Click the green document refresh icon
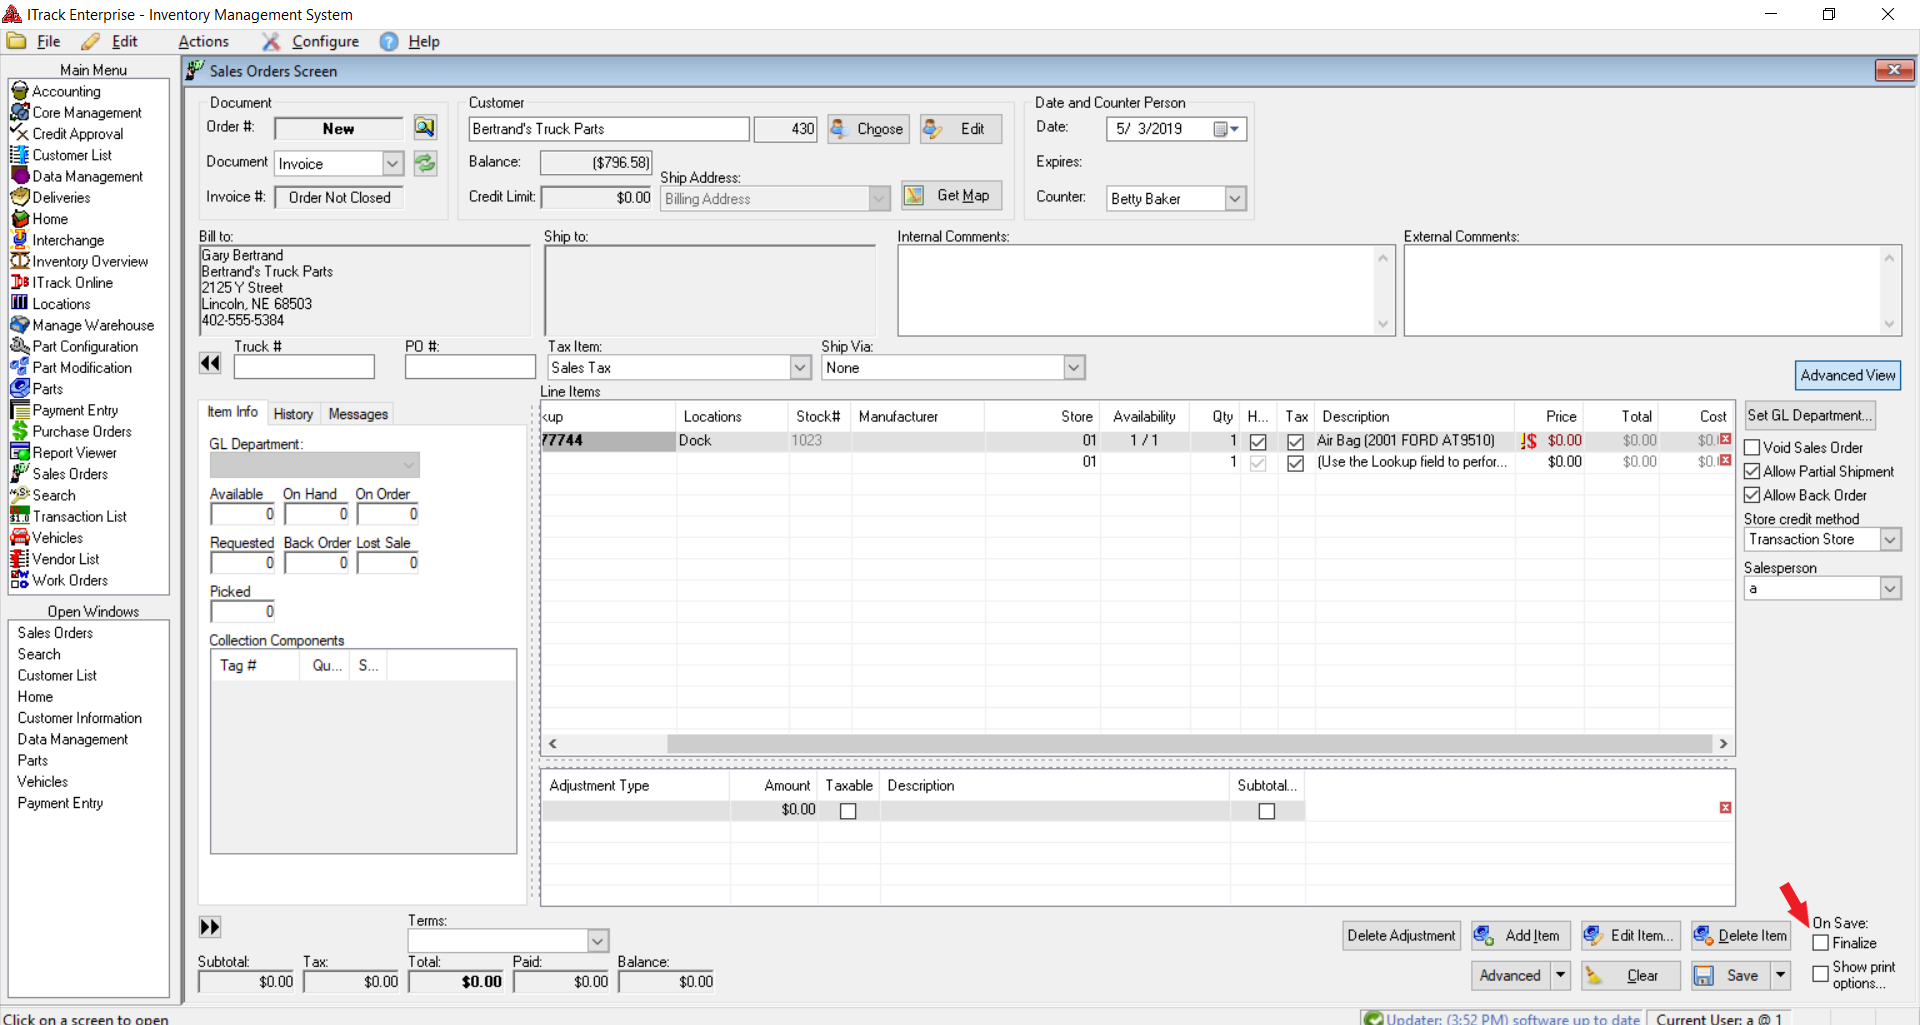Image resolution: width=1920 pixels, height=1025 pixels. 425,163
